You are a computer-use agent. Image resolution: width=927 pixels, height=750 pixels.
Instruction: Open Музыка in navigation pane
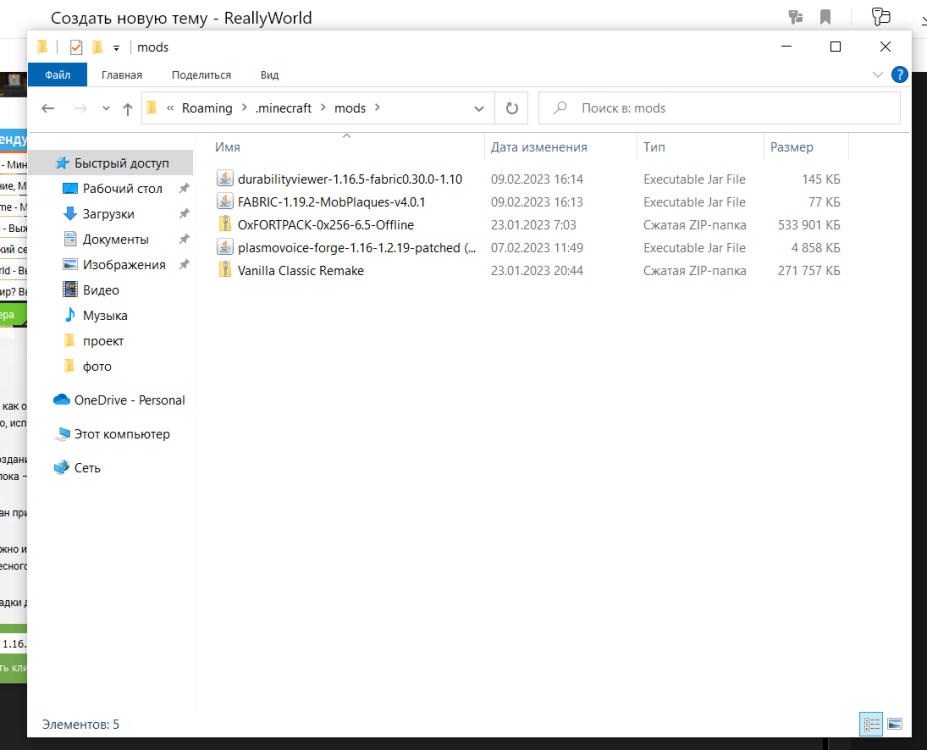coord(105,316)
